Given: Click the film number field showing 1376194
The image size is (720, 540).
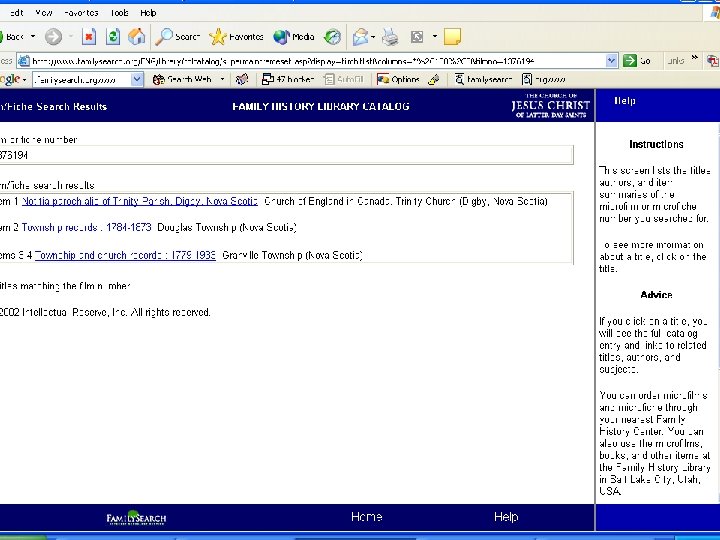Looking at the screenshot, I should click(x=286, y=155).
